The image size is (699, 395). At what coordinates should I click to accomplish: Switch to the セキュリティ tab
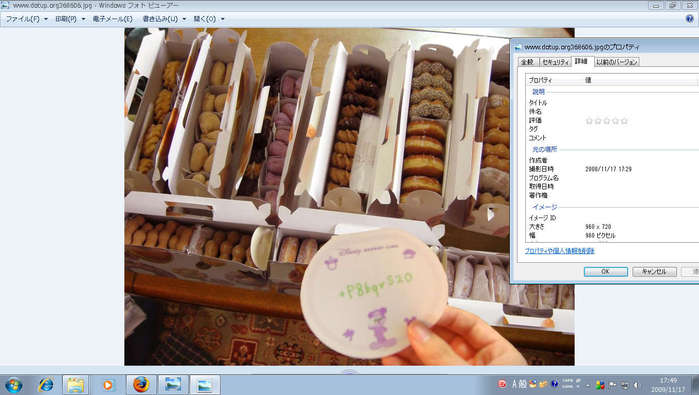[x=555, y=62]
